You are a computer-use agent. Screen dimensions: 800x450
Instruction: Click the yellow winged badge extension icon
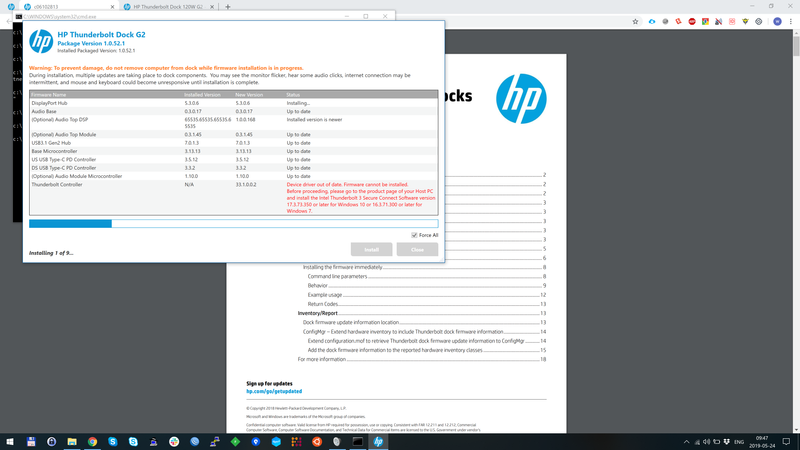745,21
